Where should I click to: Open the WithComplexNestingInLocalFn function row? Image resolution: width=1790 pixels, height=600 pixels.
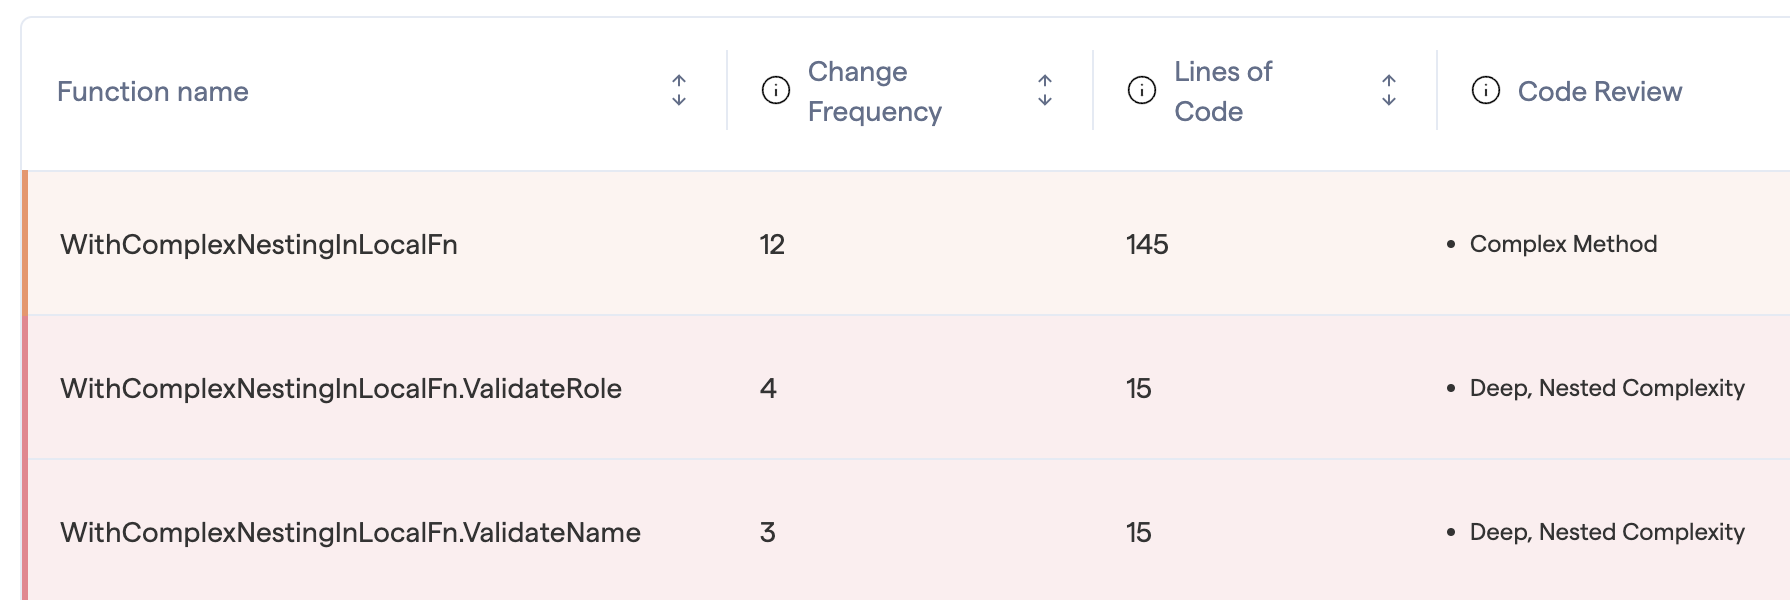click(259, 245)
